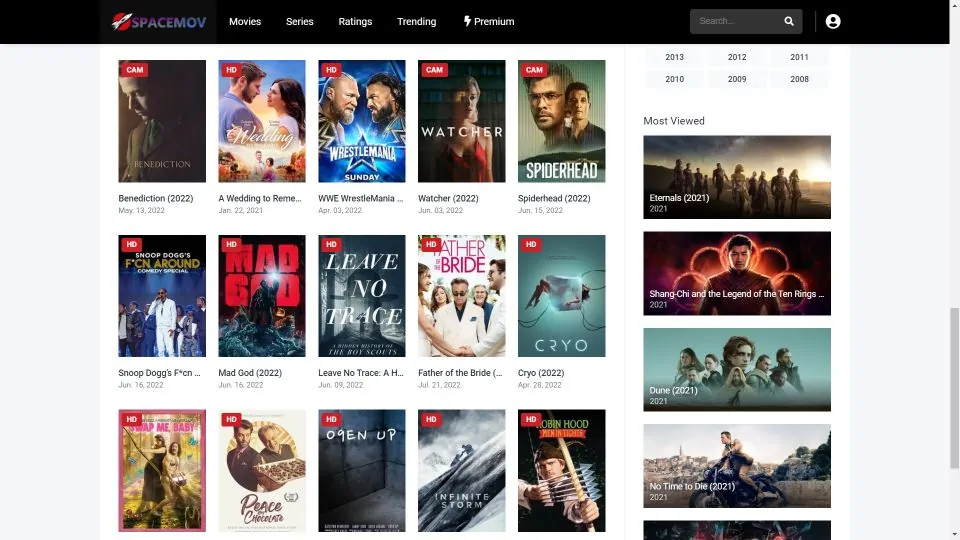Viewport: 960px width, 540px height.
Task: Click the HD badge on Cryo
Action: pos(531,244)
